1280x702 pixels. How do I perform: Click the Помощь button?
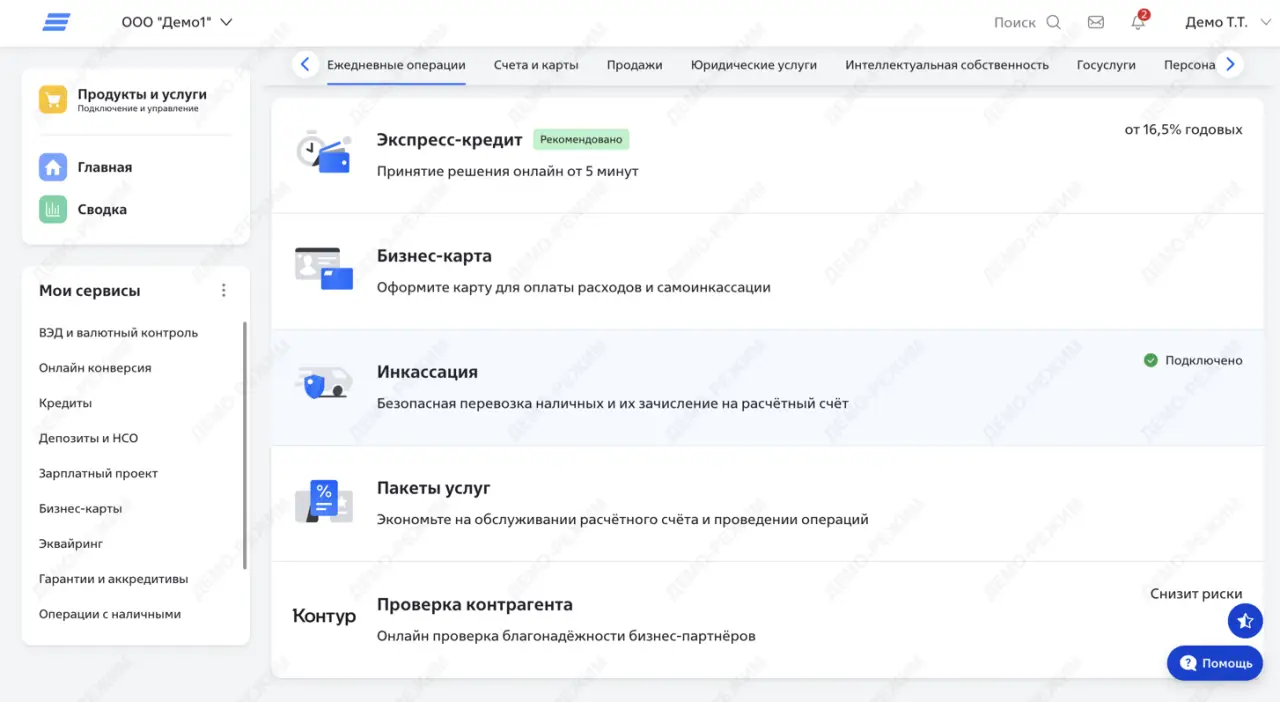coord(1214,662)
